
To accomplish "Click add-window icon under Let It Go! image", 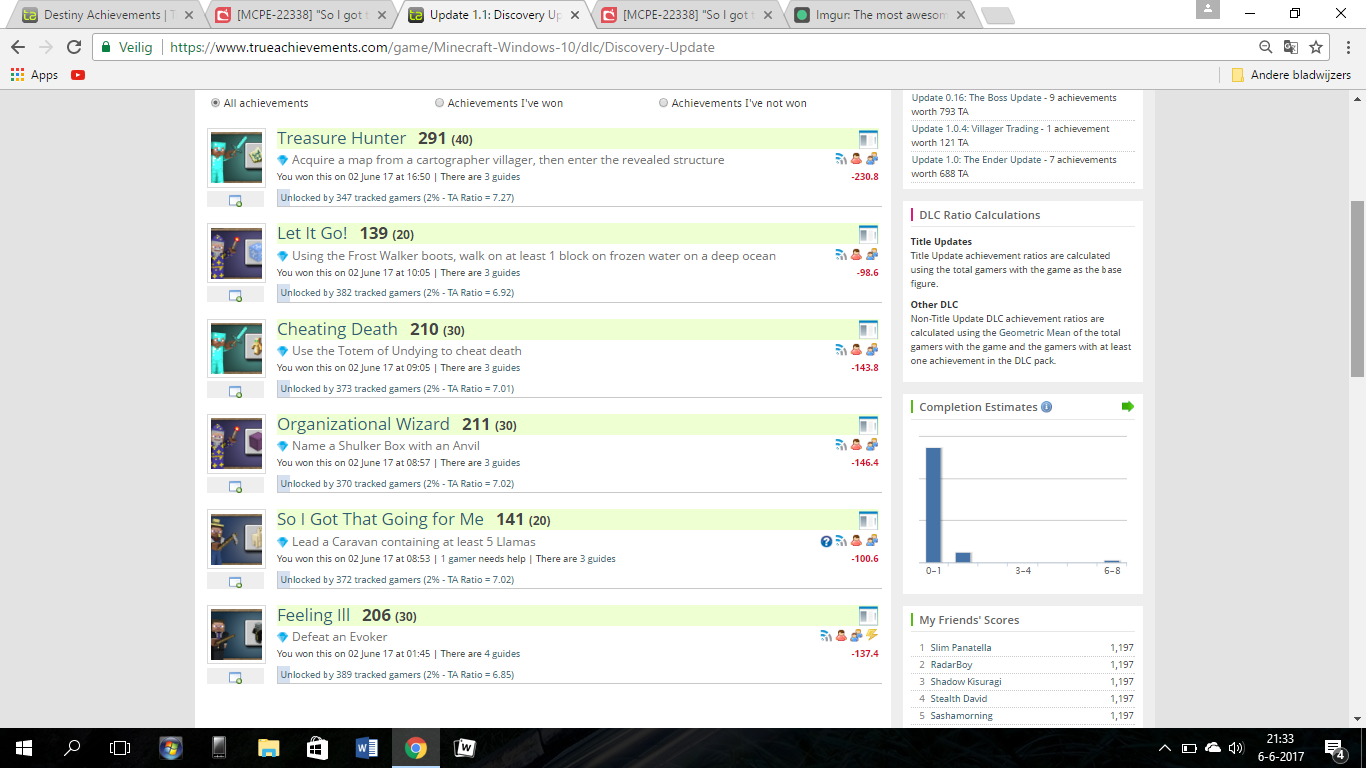I will (x=236, y=295).
